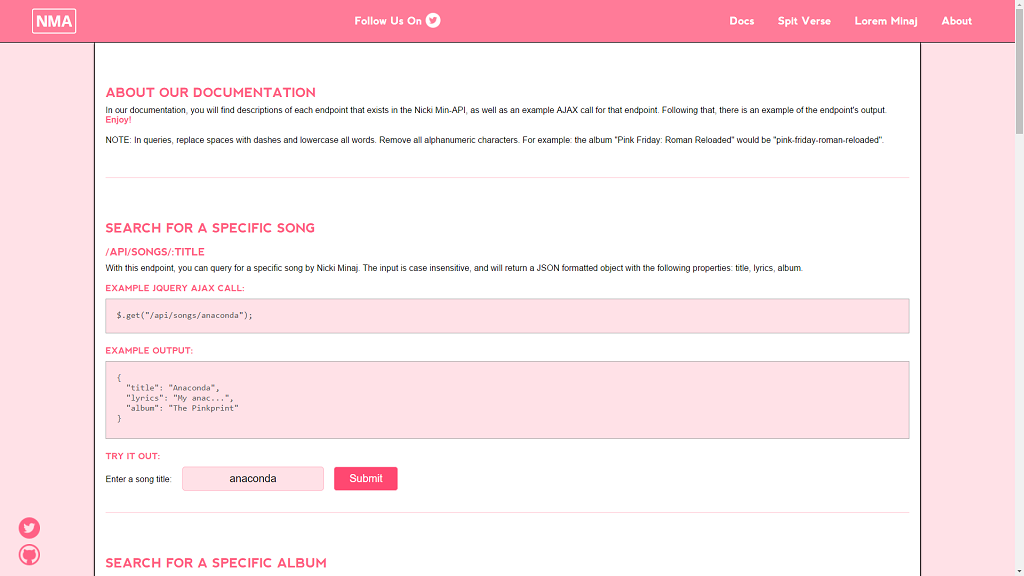Submit the song title query
This screenshot has height=576, width=1024.
366,479
